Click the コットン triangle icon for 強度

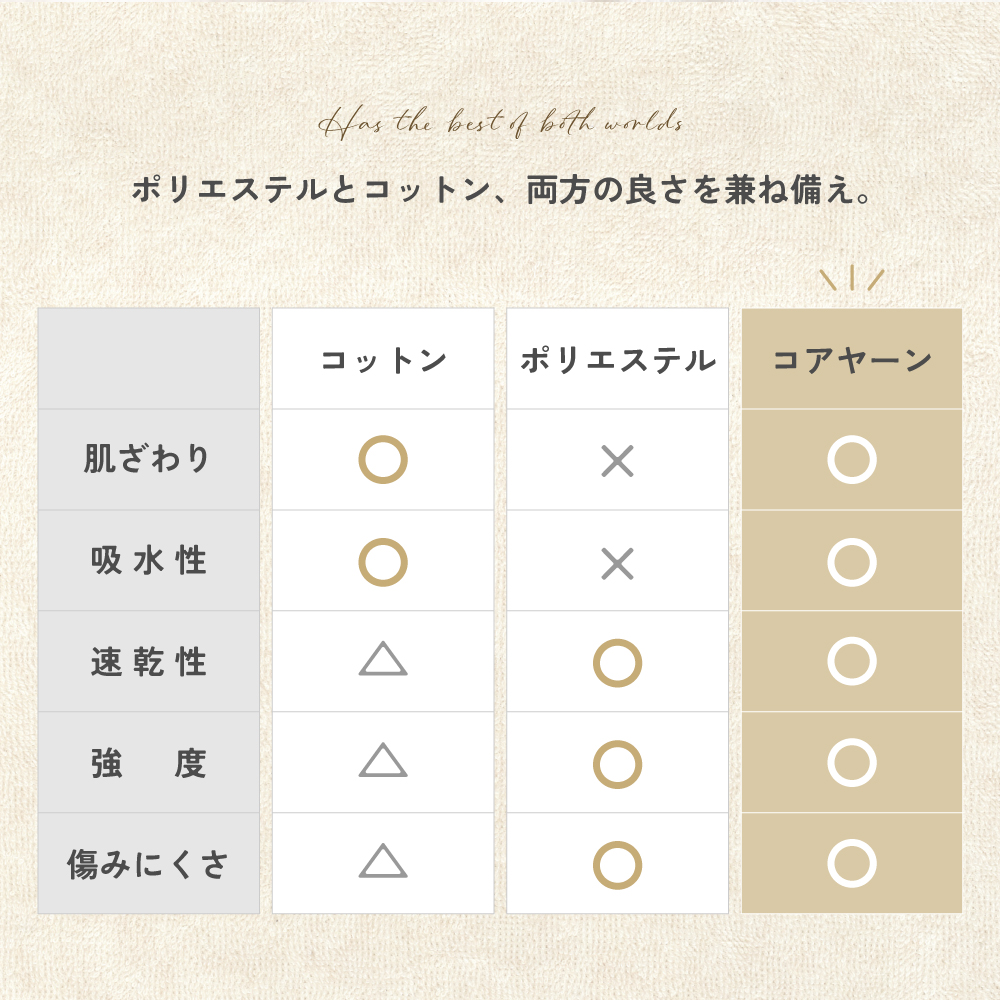point(383,760)
